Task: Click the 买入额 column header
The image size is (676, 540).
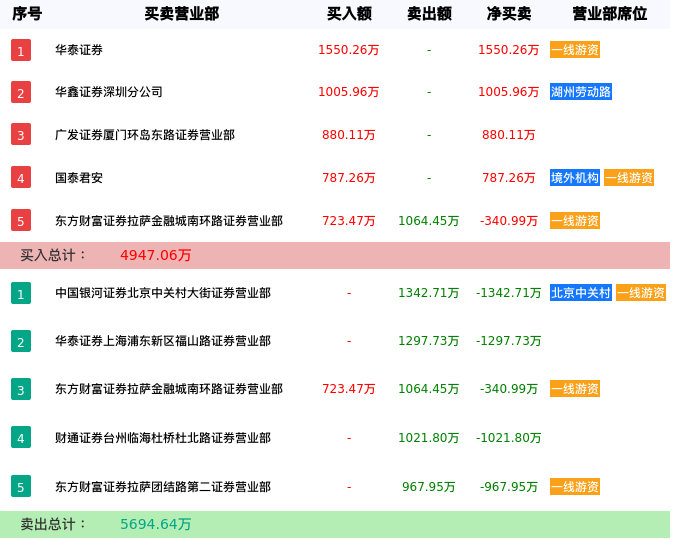Action: [349, 14]
